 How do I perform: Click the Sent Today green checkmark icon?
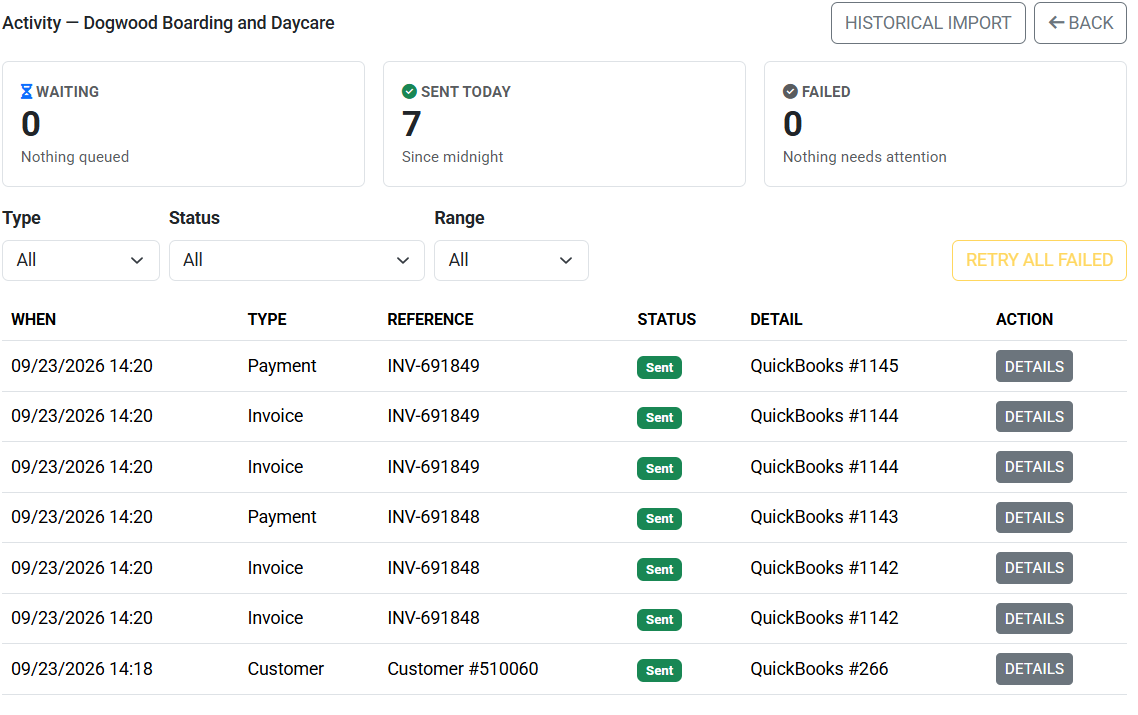point(409,91)
